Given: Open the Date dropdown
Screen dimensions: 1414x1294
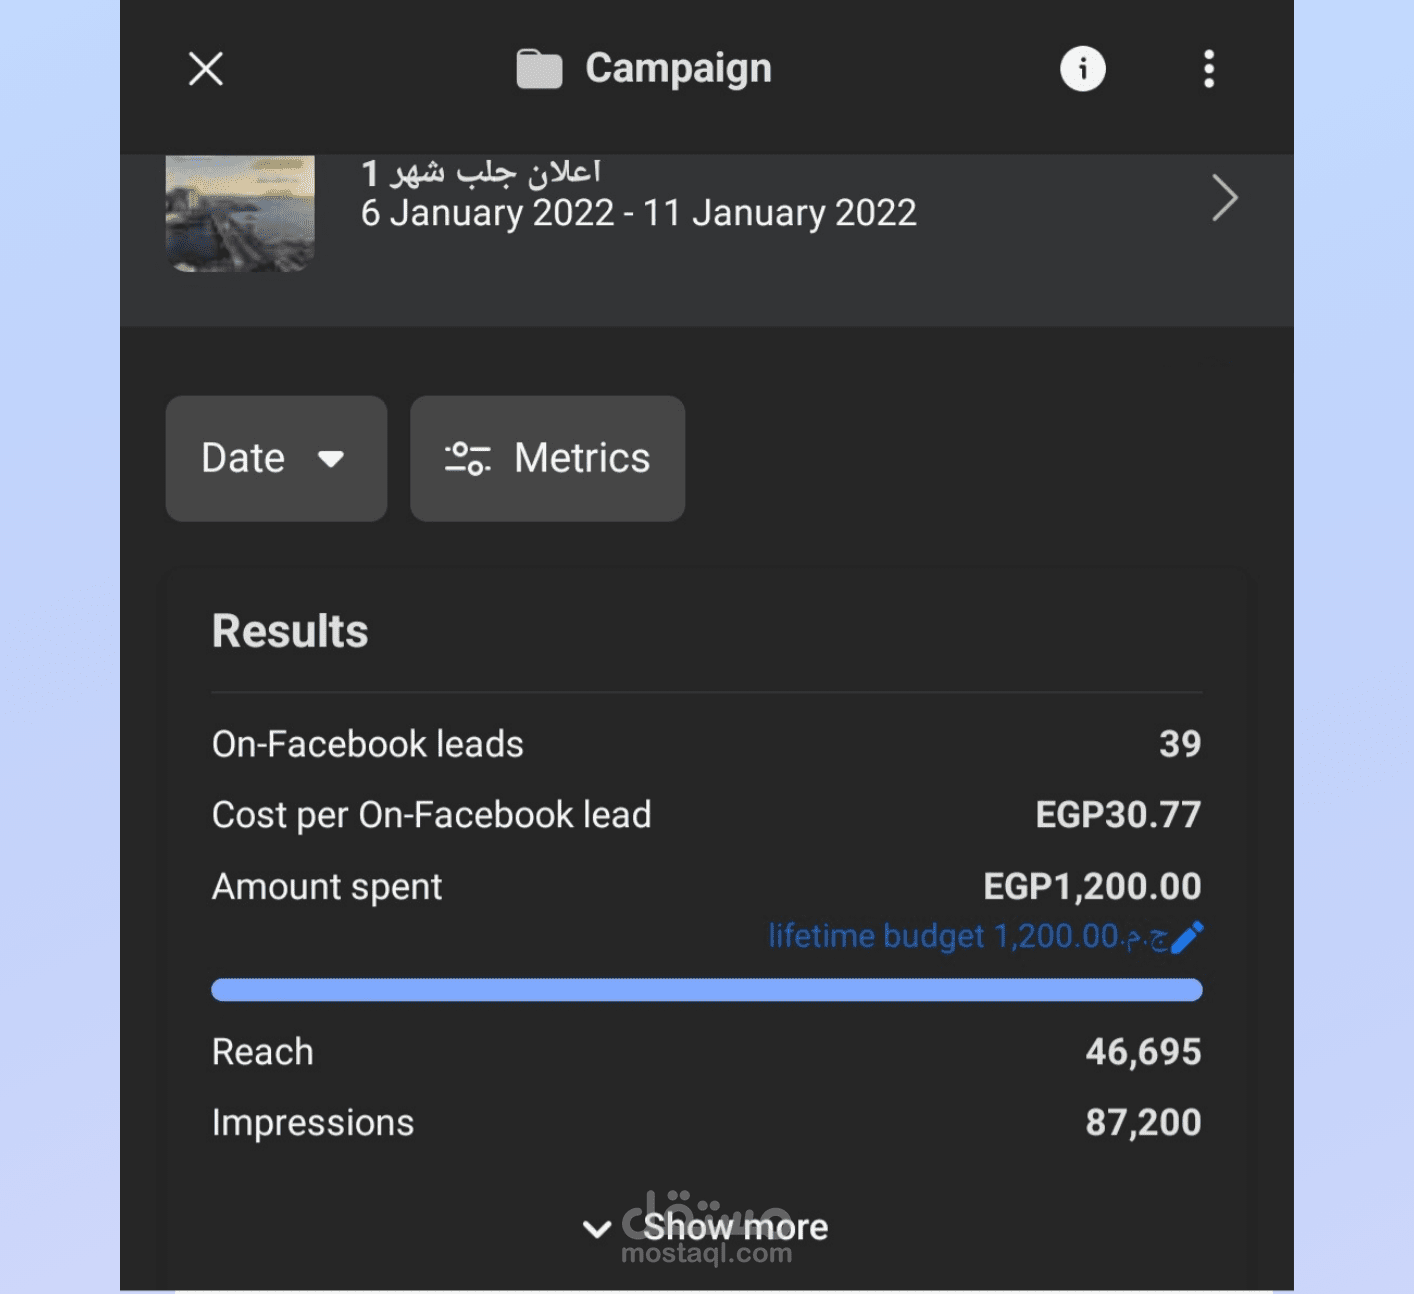Looking at the screenshot, I should 275,459.
